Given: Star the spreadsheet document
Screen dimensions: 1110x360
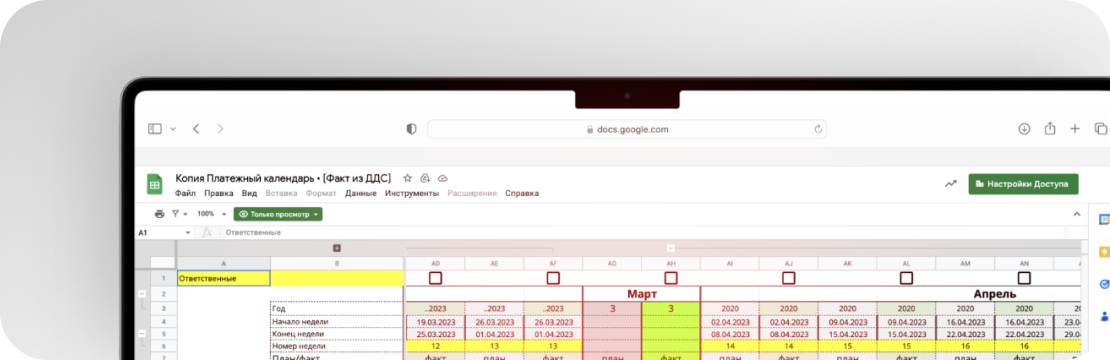Looking at the screenshot, I should pos(407,178).
